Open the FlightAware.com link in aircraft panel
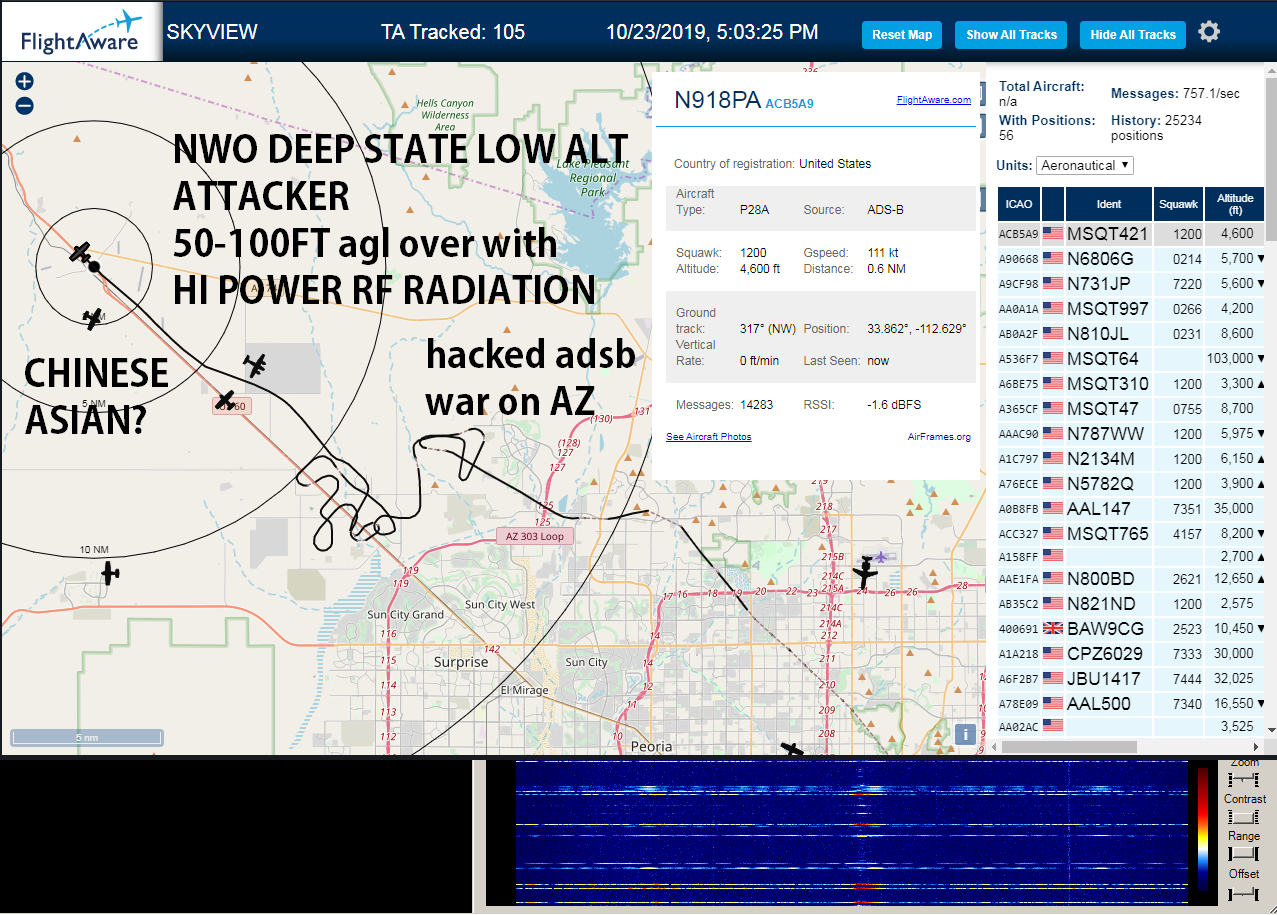Viewport: 1277px width, 915px height. point(933,100)
